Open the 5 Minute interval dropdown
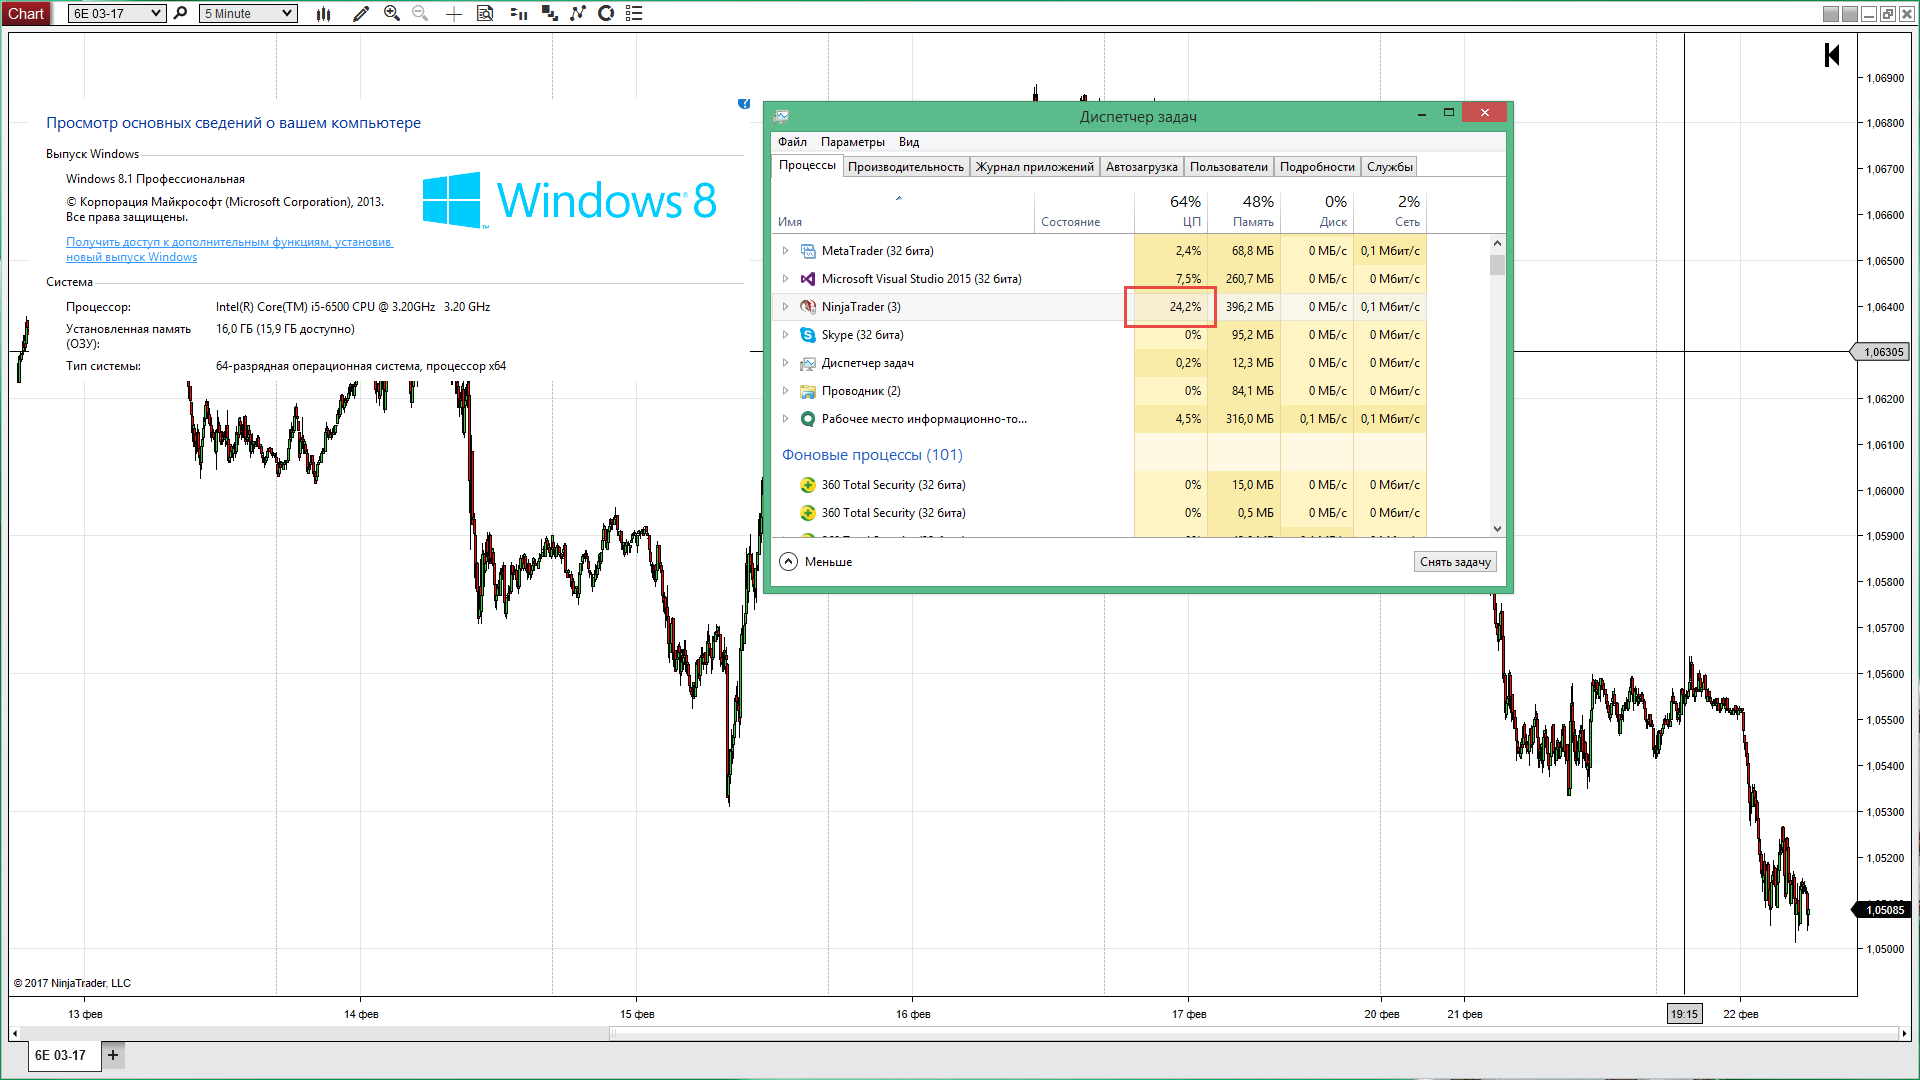This screenshot has height=1080, width=1920. (x=248, y=13)
